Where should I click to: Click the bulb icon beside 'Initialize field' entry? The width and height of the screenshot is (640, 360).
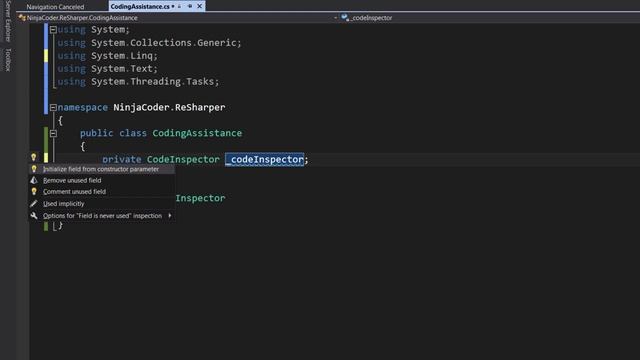pos(34,169)
